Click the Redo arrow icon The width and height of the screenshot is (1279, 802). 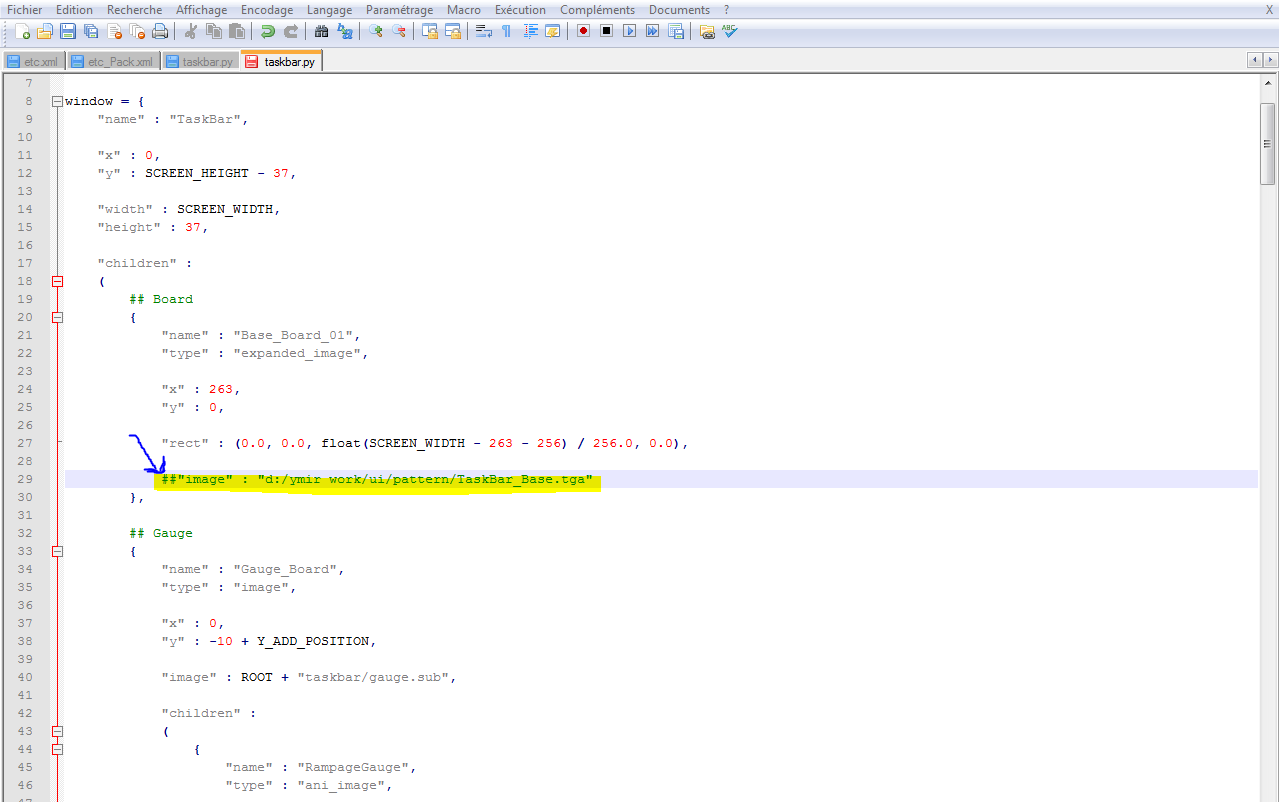click(x=291, y=31)
